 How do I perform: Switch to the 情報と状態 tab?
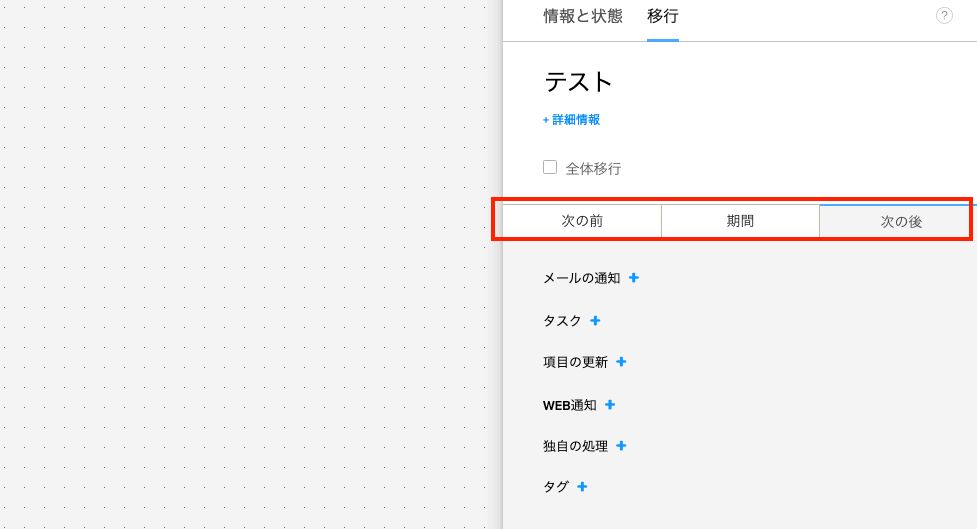pyautogui.click(x=583, y=16)
